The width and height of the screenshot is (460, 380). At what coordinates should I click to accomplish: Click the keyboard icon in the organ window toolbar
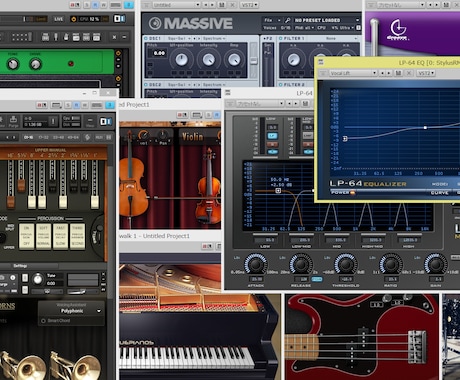pos(56,105)
